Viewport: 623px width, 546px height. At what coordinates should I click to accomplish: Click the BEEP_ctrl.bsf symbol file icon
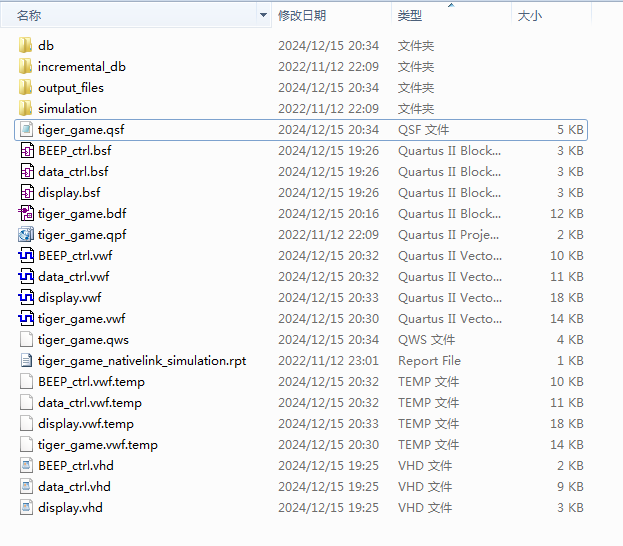(x=26, y=151)
